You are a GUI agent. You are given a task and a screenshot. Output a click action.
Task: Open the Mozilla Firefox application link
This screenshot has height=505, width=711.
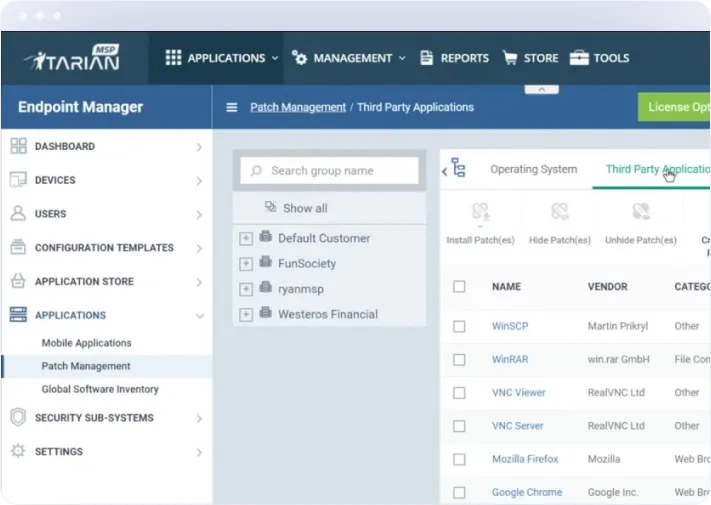coord(525,459)
